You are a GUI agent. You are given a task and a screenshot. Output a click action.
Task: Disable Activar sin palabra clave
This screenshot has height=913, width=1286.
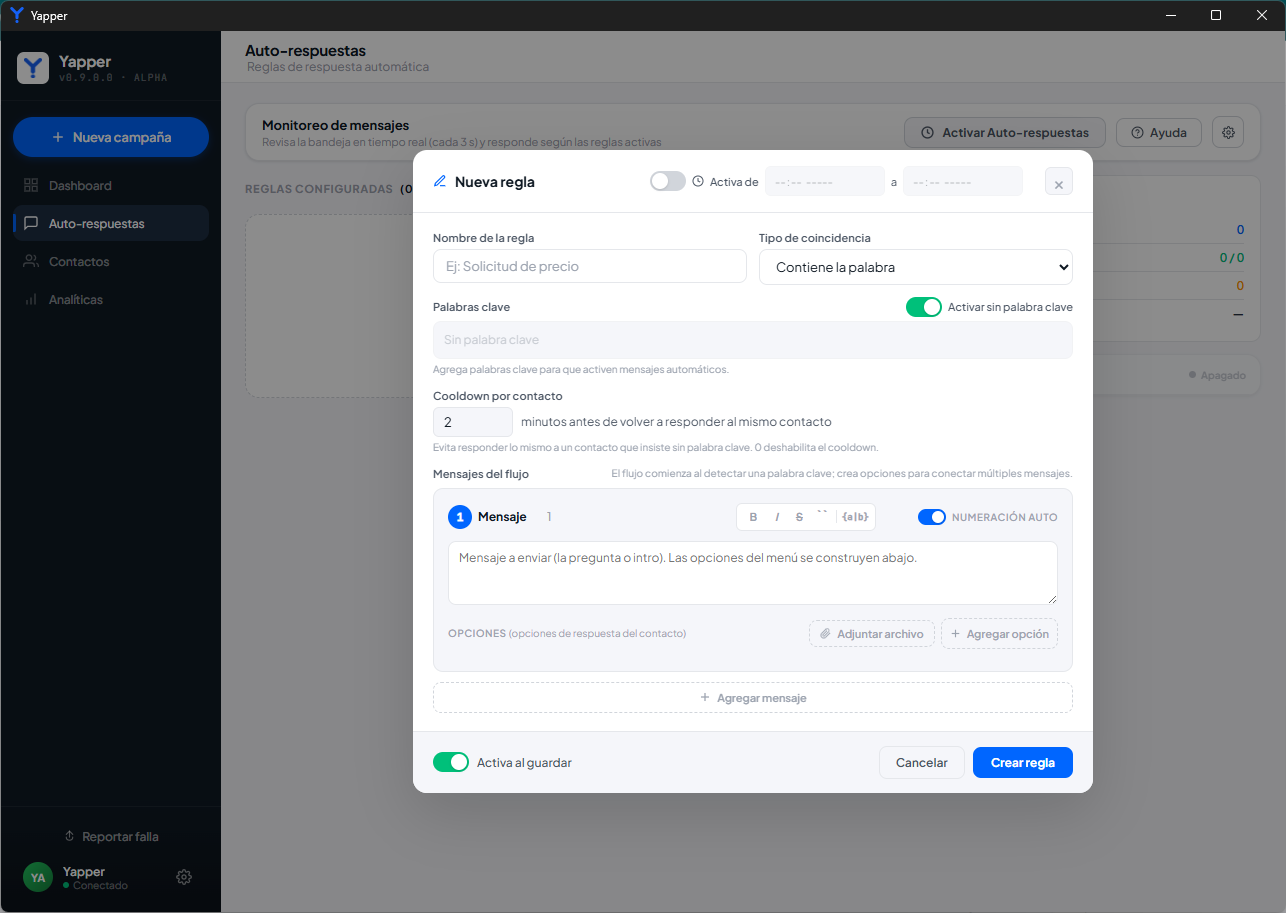point(924,307)
